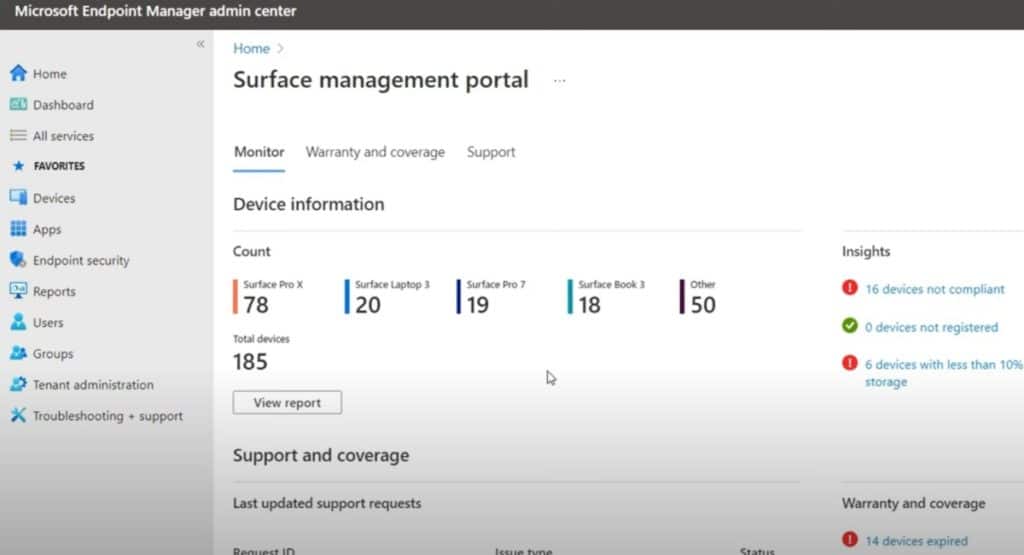This screenshot has height=555, width=1024.
Task: Open the 16 devices not compliant link
Action: pyautogui.click(x=934, y=289)
